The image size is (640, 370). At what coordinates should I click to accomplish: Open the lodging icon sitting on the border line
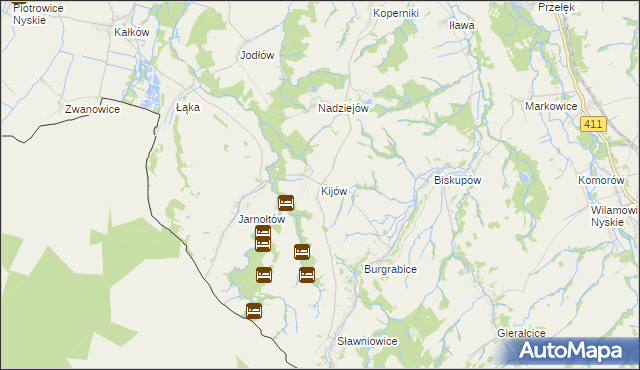click(x=254, y=311)
